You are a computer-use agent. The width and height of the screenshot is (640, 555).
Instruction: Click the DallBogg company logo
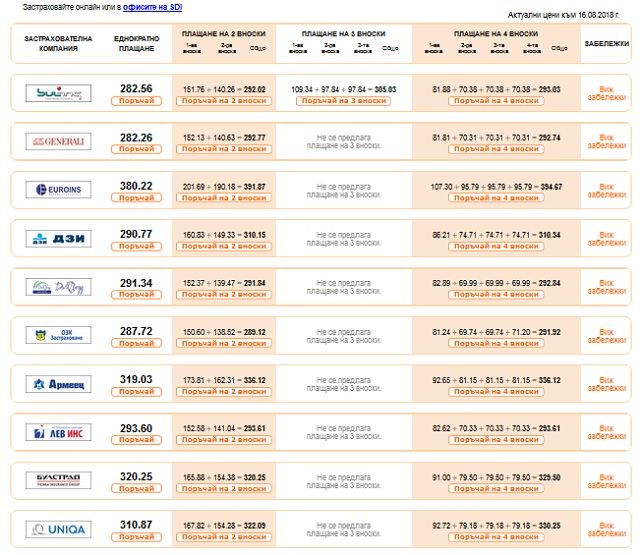click(58, 287)
